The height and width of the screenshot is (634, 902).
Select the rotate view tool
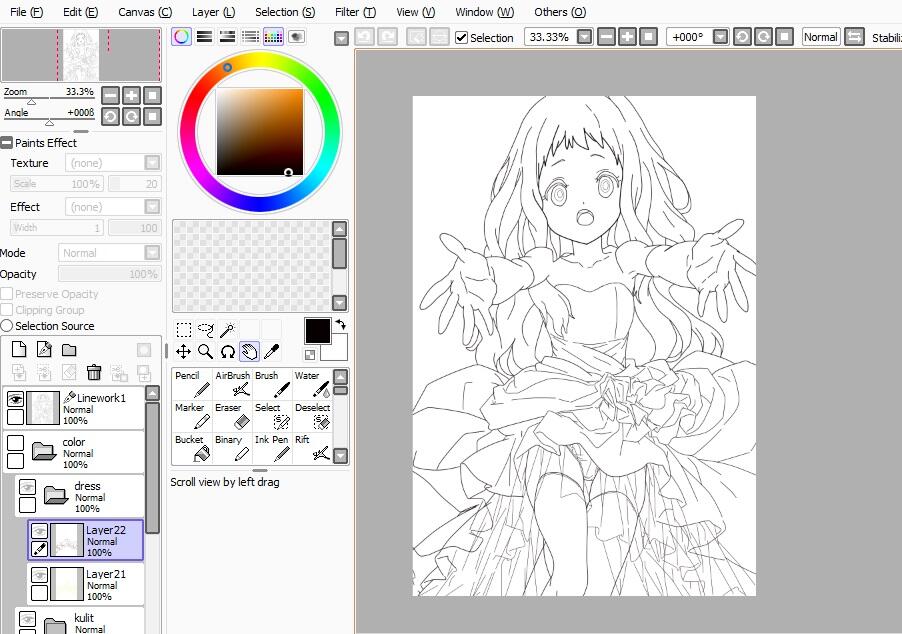(x=227, y=352)
